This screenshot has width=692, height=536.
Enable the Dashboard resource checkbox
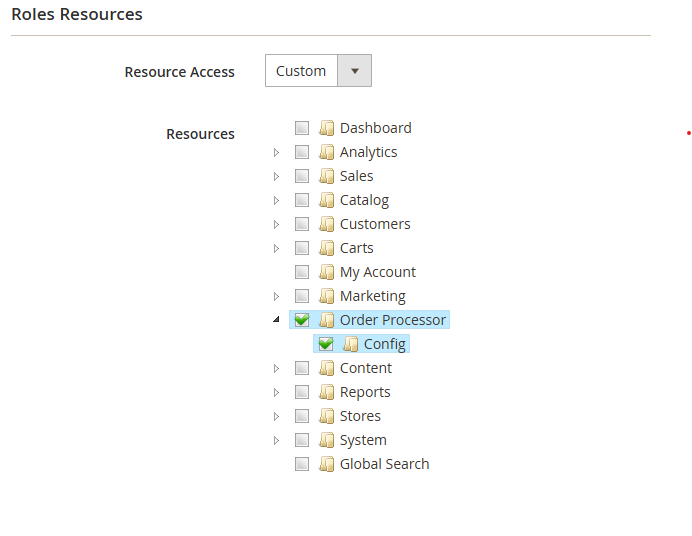tap(302, 128)
